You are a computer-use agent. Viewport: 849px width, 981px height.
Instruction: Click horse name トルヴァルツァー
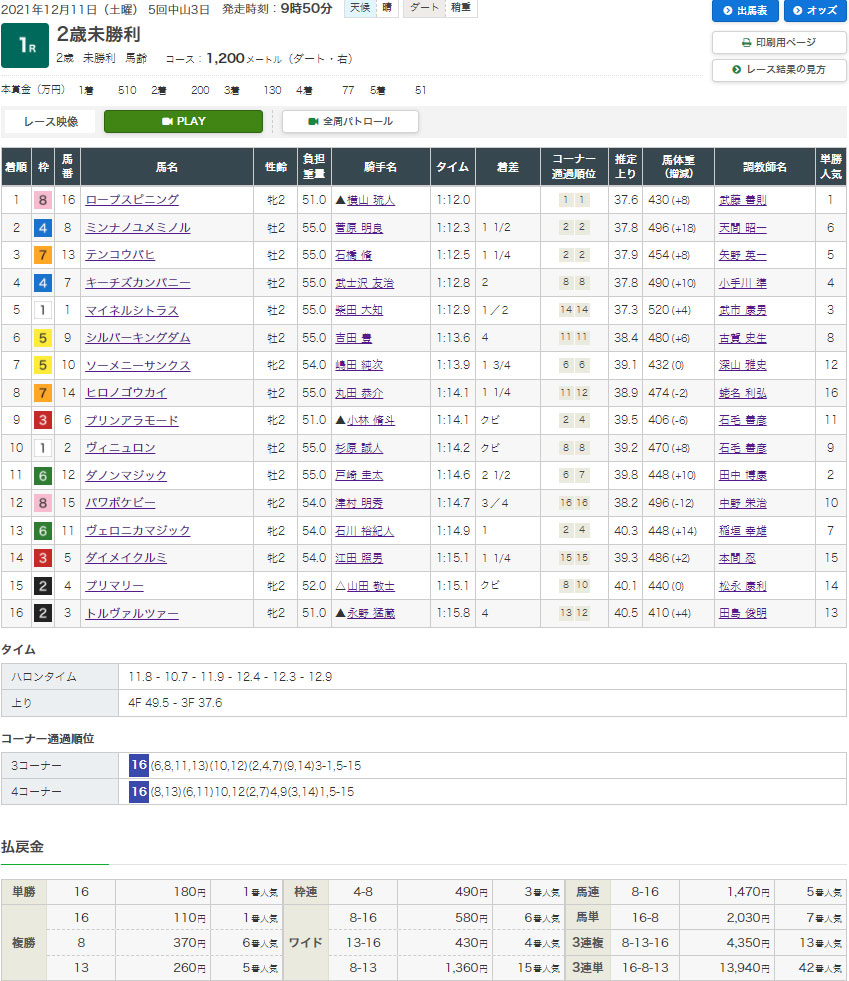(x=132, y=613)
